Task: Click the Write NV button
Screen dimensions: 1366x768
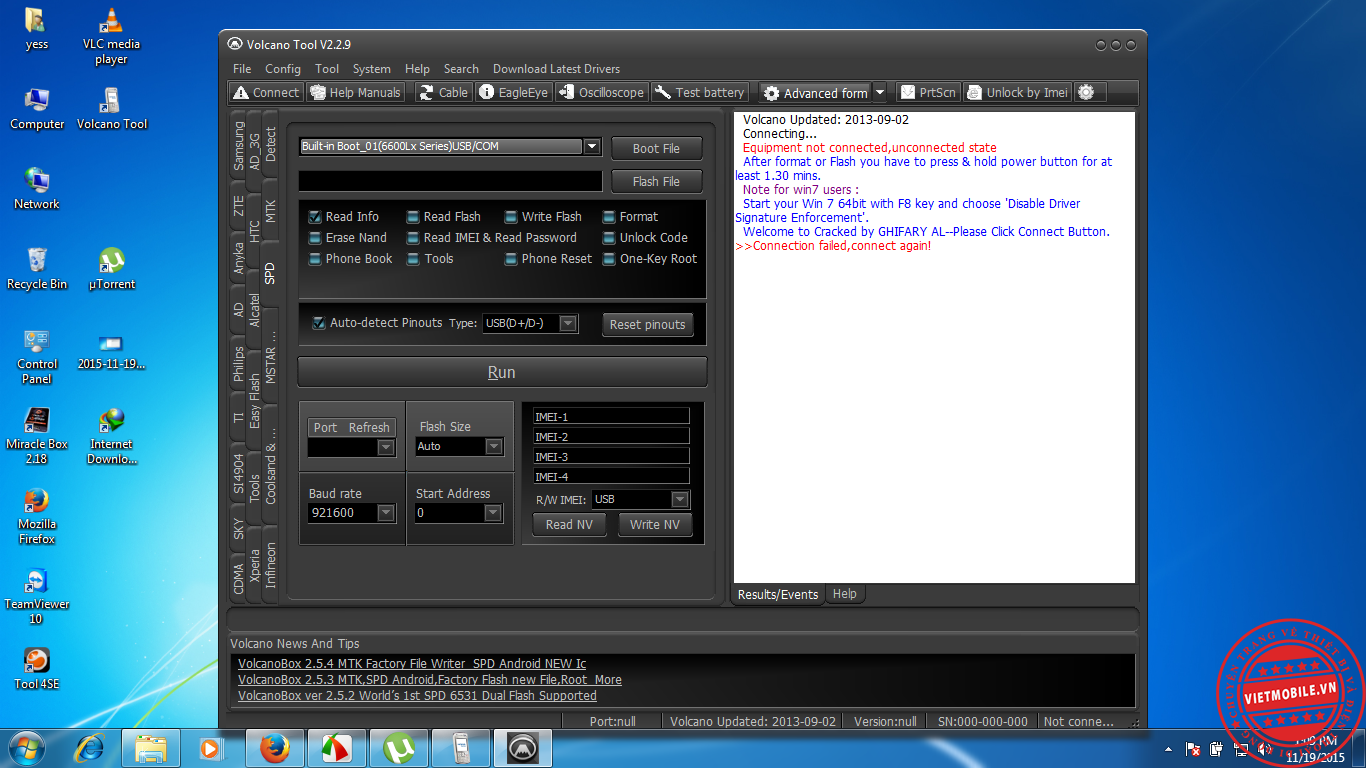Action: point(655,524)
